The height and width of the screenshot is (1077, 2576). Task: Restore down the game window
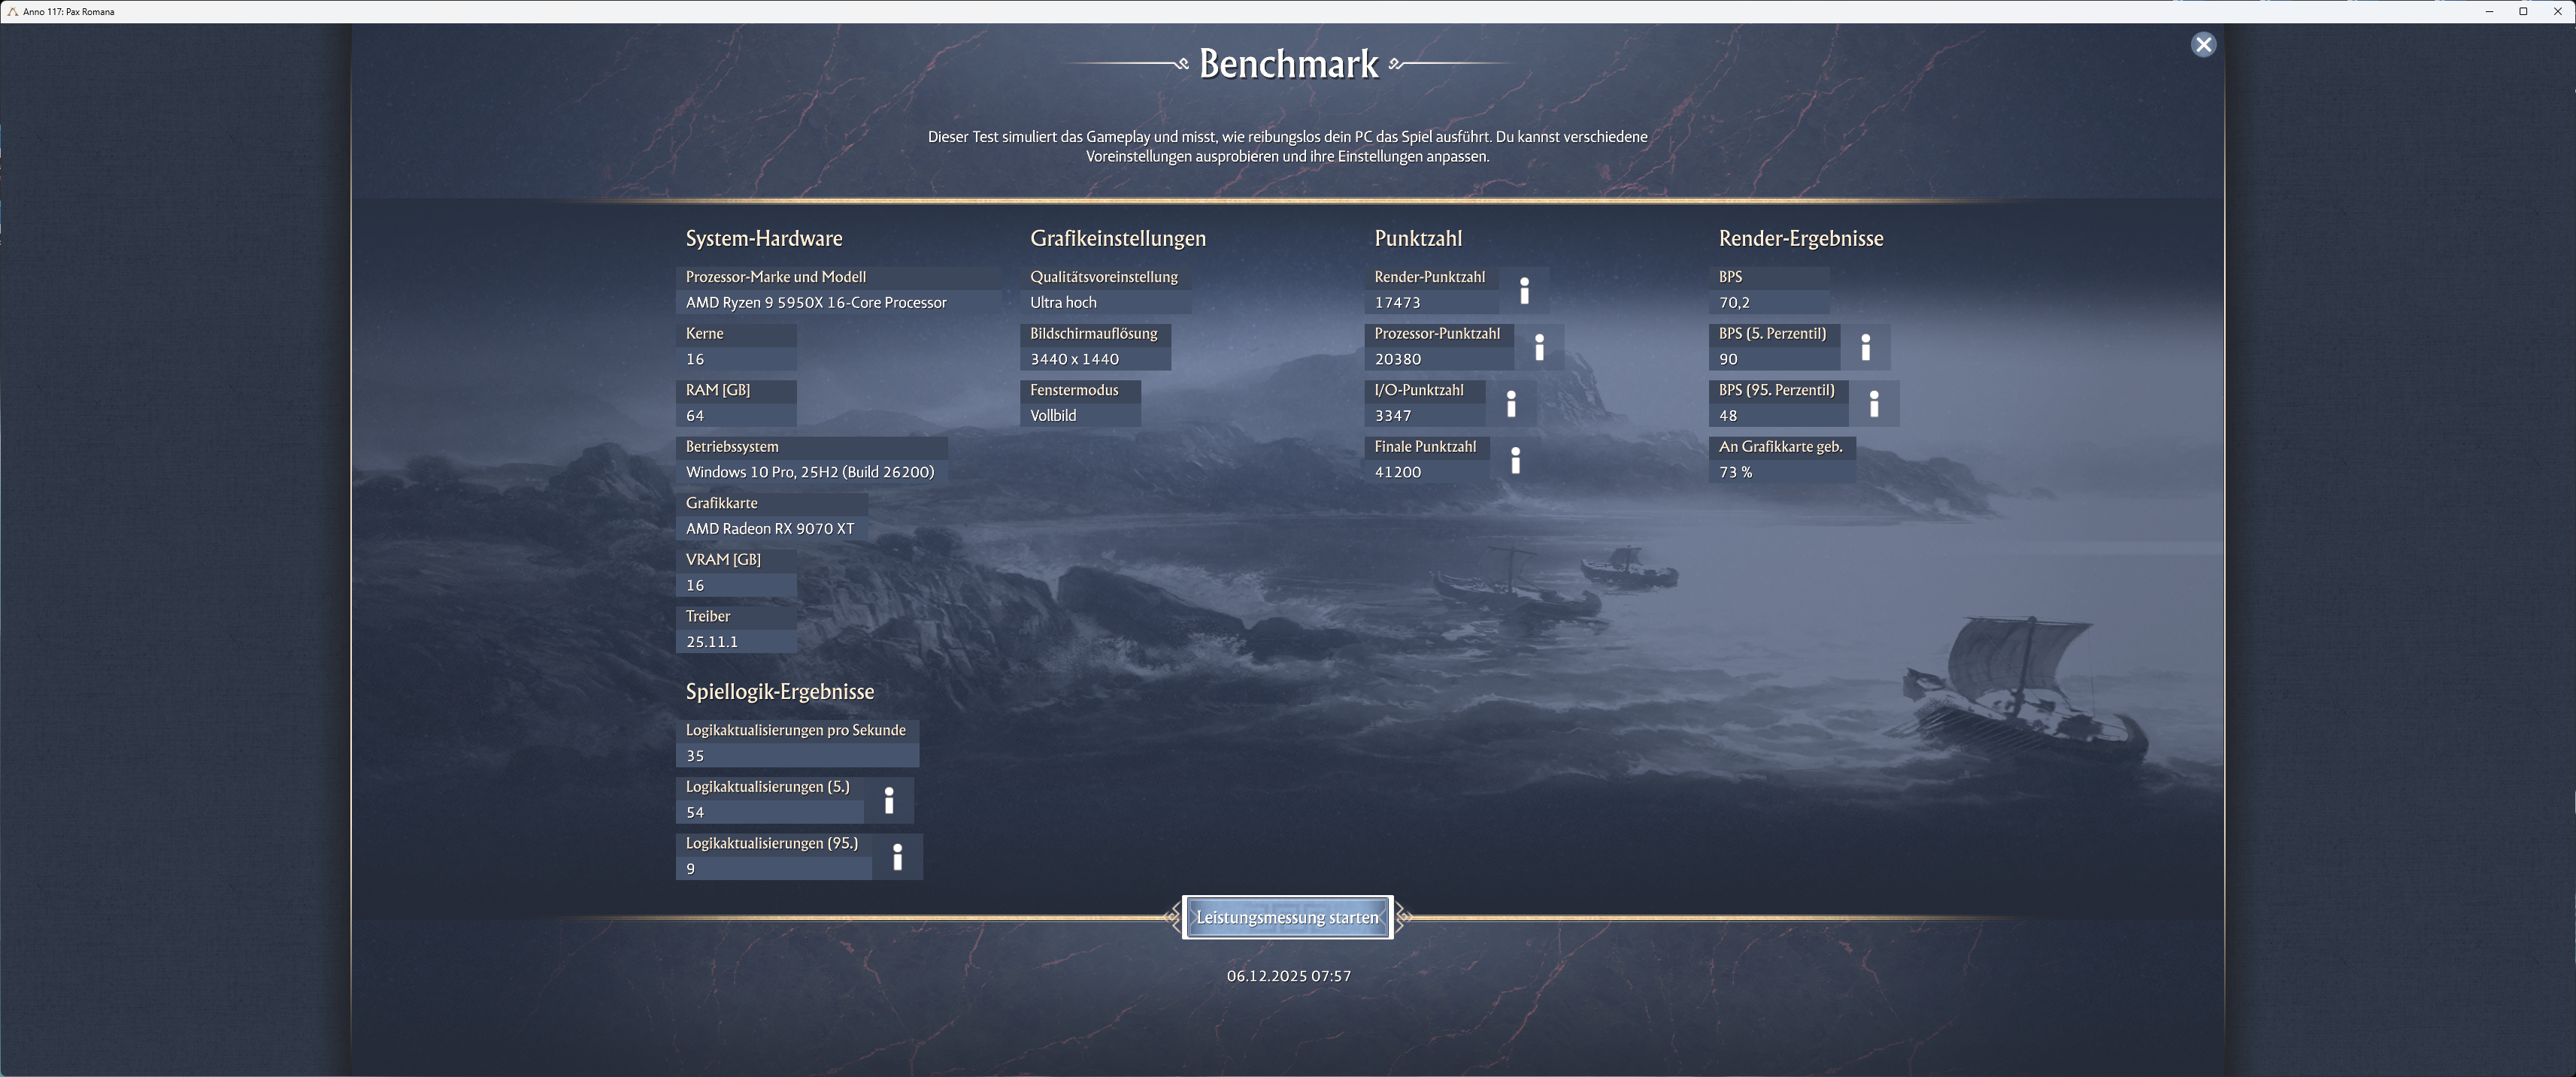click(x=2523, y=12)
